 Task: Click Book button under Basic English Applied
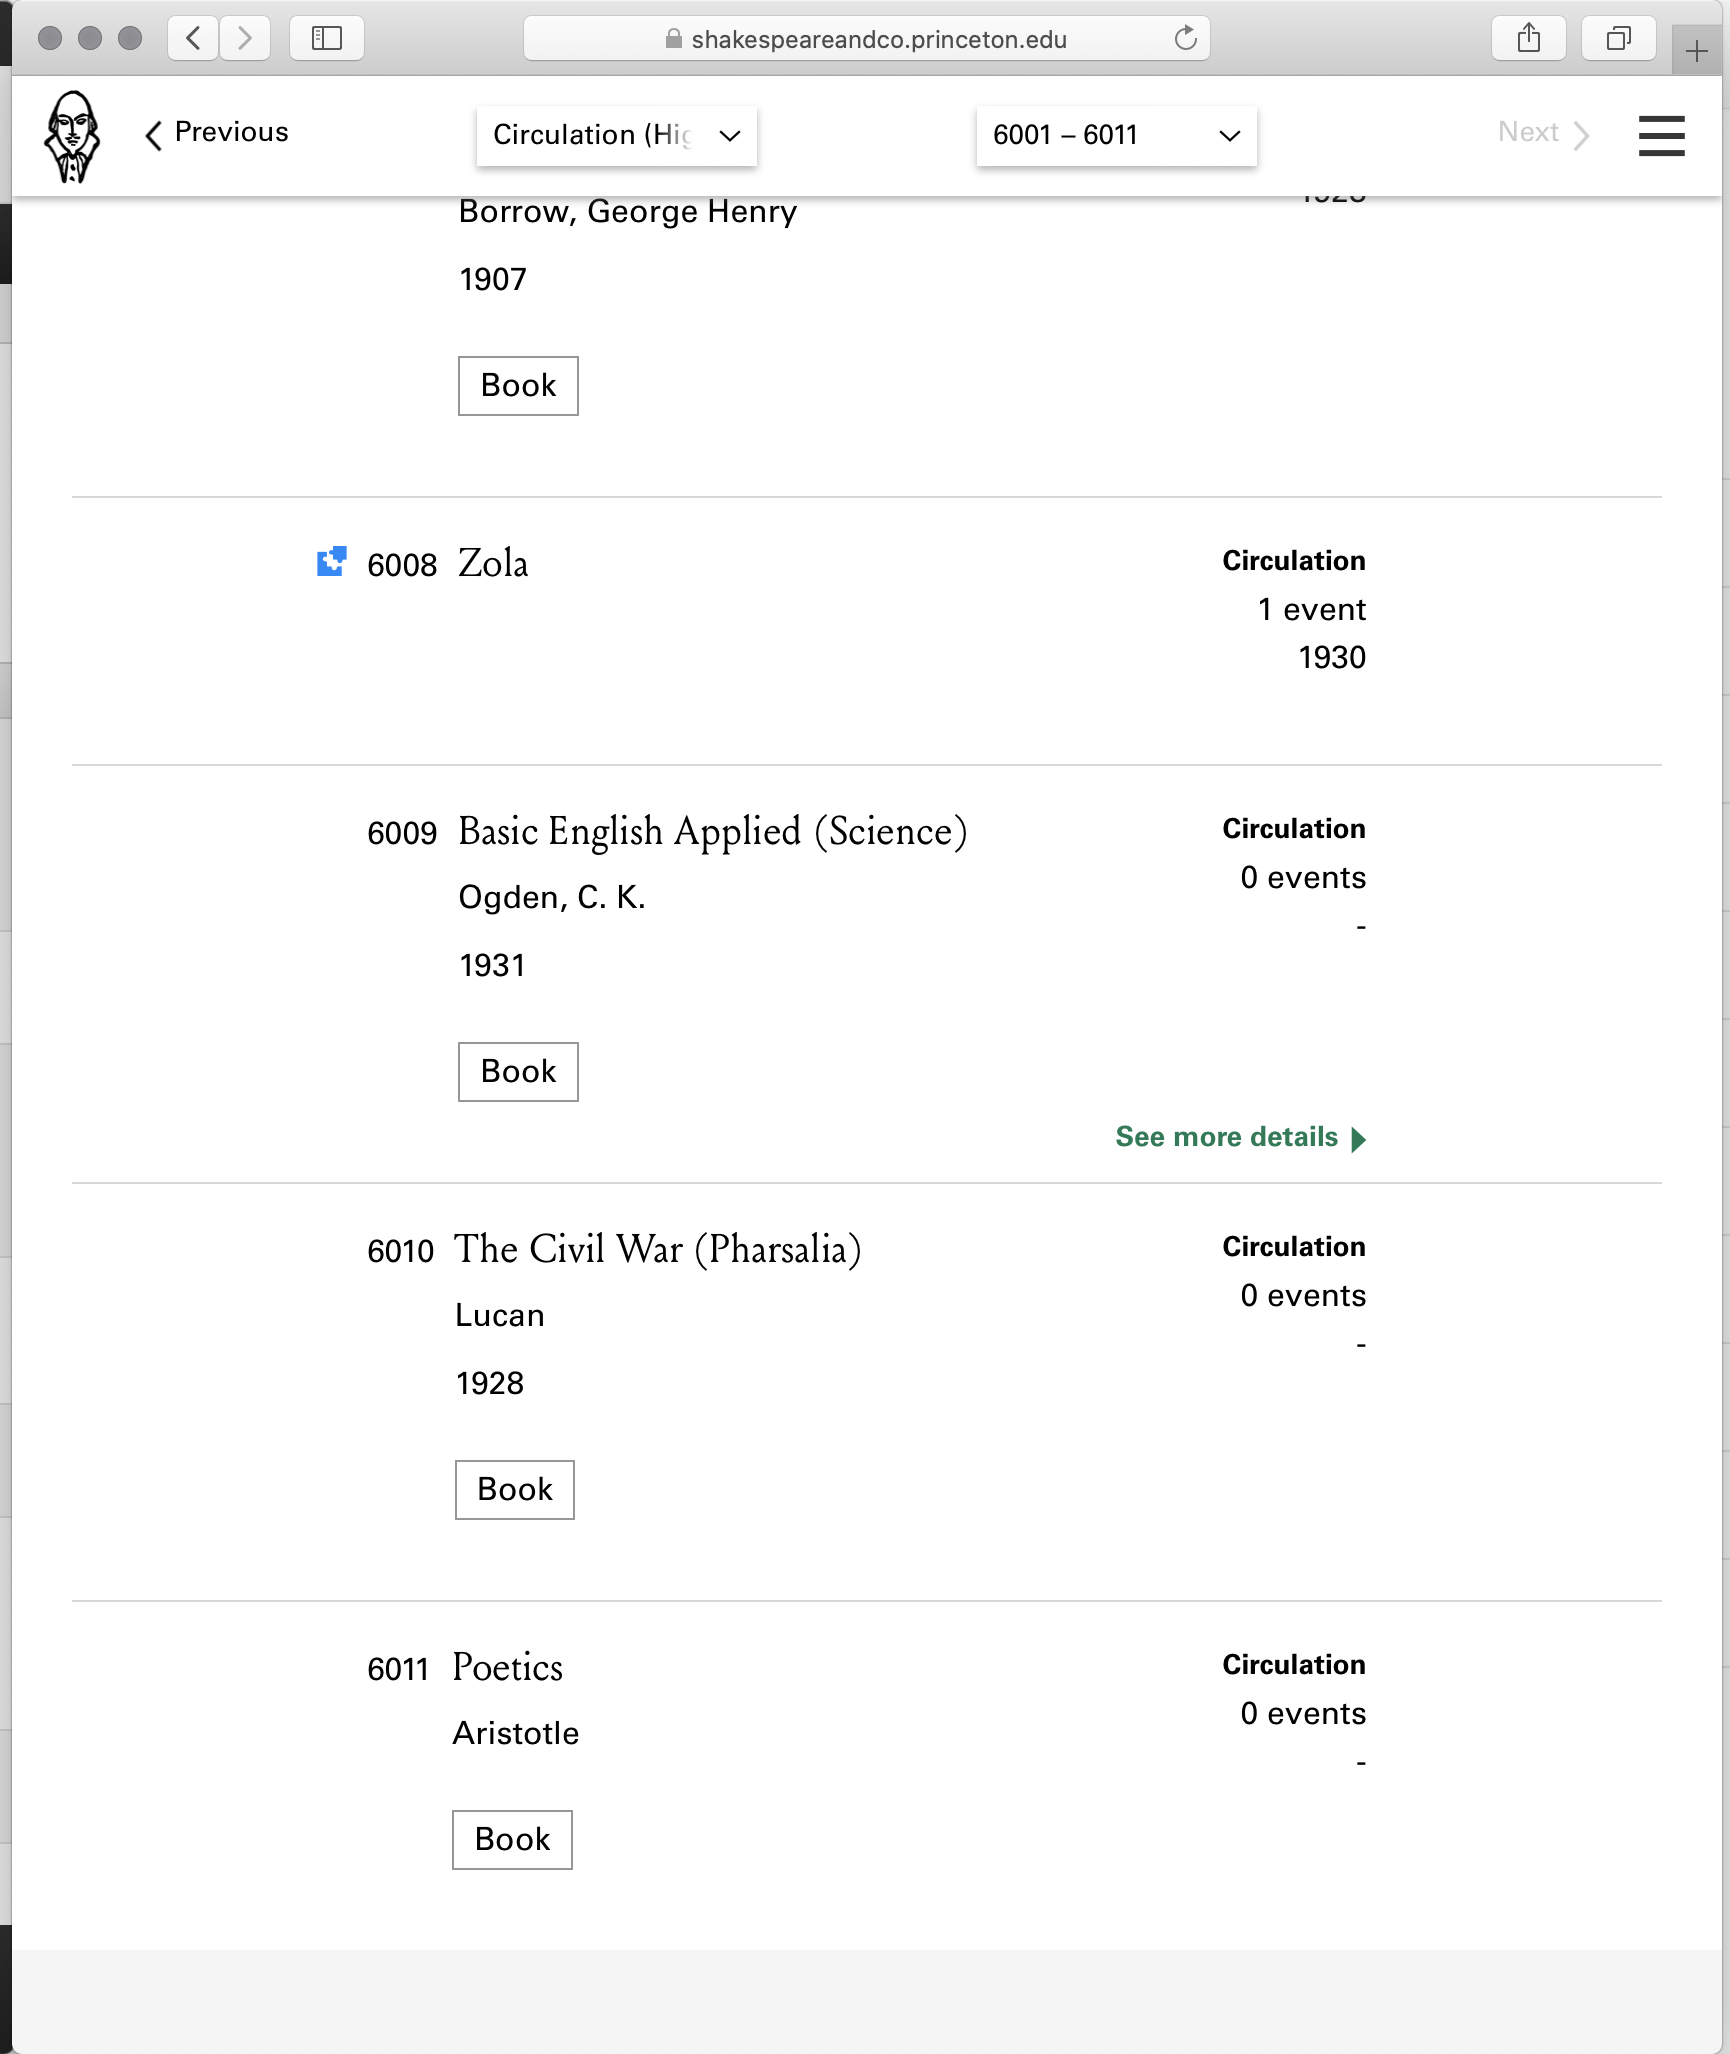517,1071
